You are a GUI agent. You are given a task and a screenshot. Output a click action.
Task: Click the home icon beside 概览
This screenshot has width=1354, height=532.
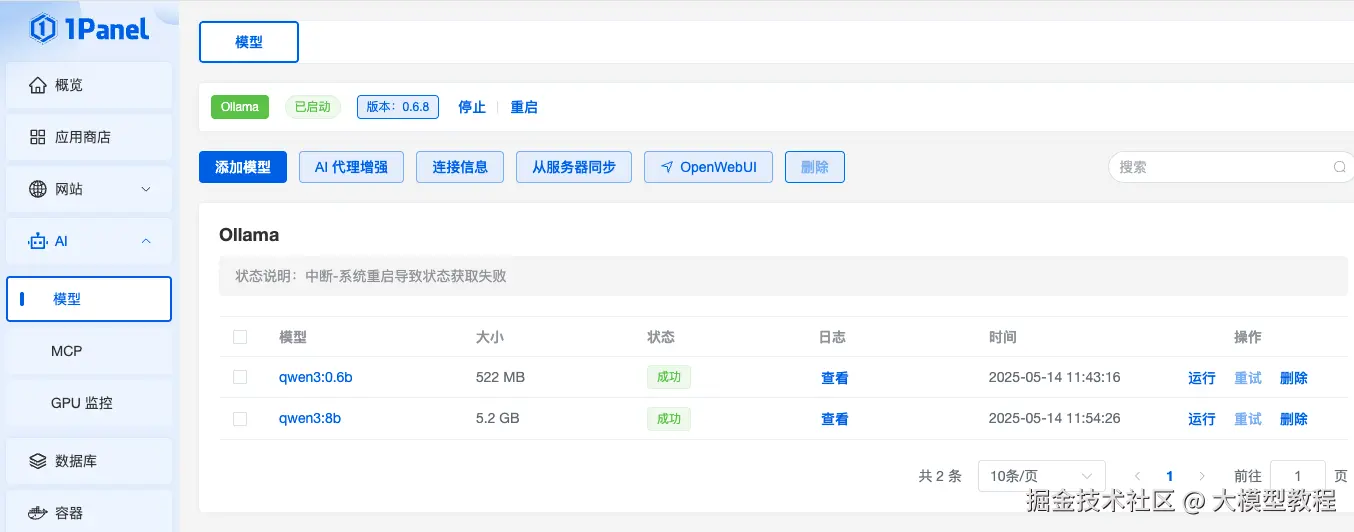(x=38, y=85)
